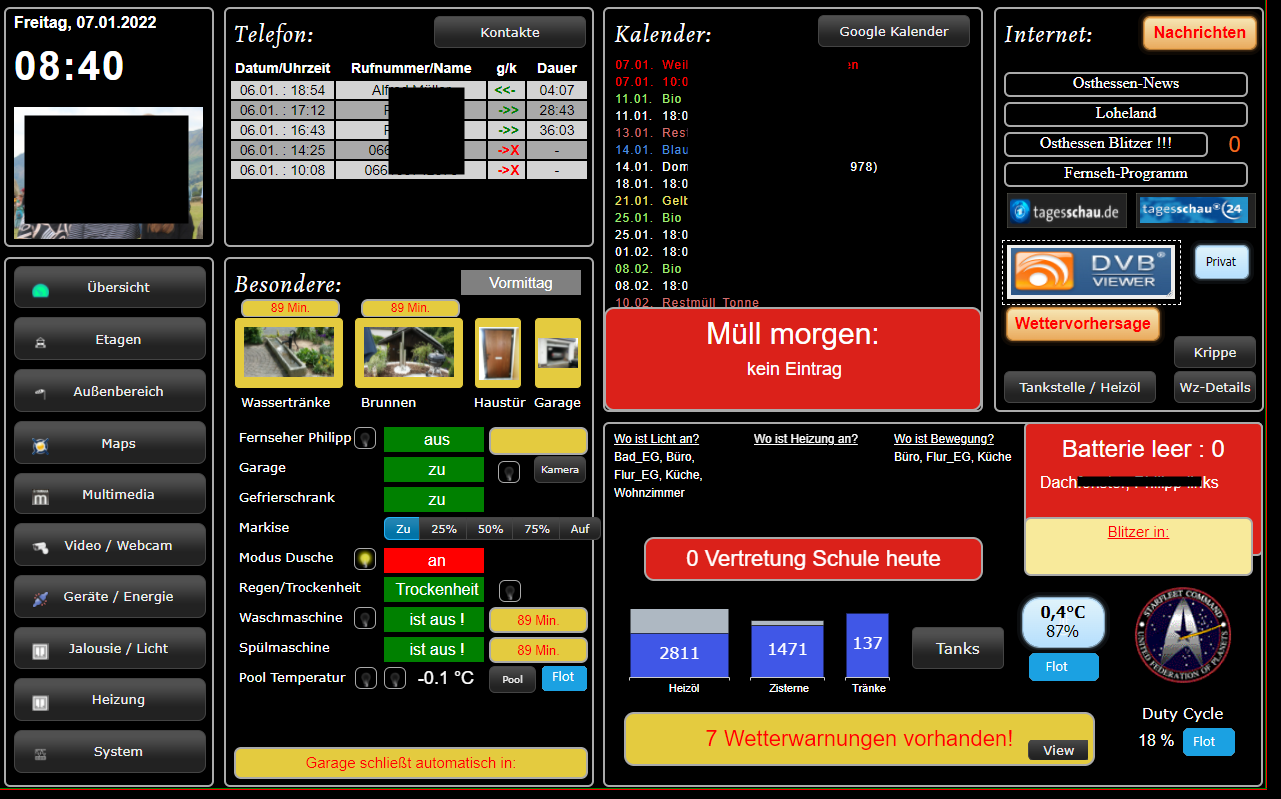The height and width of the screenshot is (799, 1281).
Task: Set Markise to 75%
Action: coord(537,529)
